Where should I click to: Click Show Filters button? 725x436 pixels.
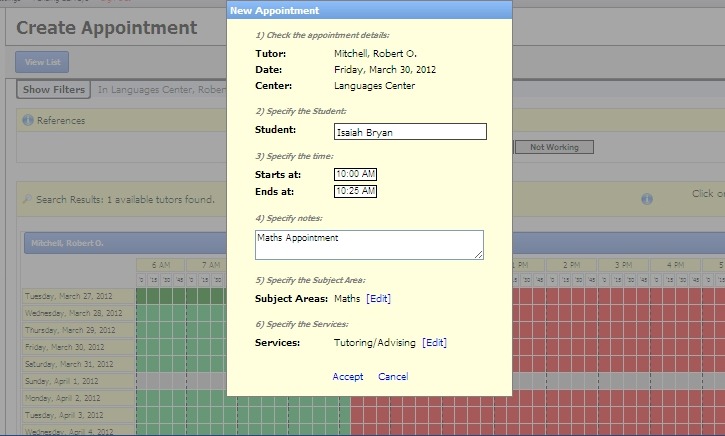(x=54, y=89)
